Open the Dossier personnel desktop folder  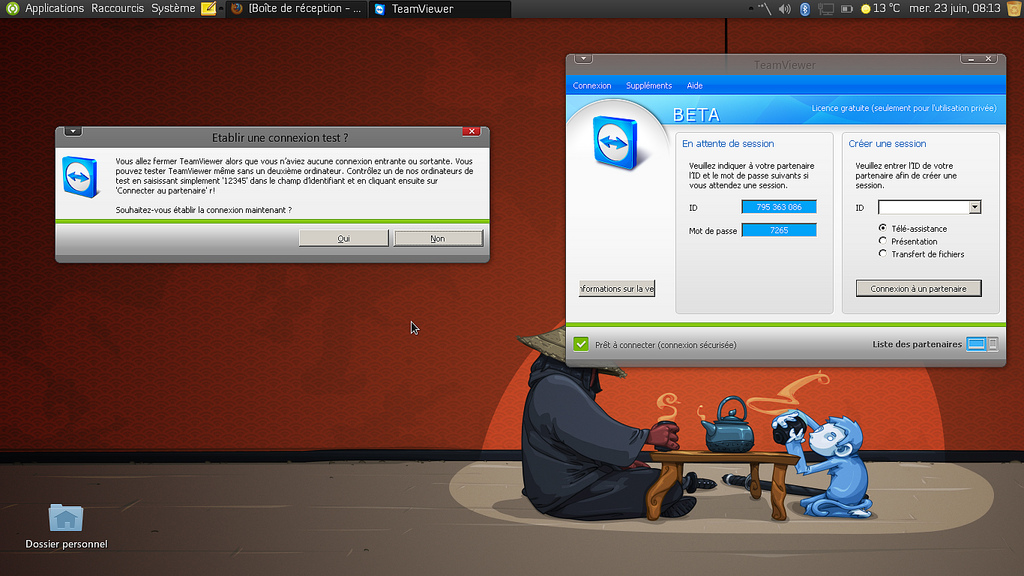tap(66, 526)
